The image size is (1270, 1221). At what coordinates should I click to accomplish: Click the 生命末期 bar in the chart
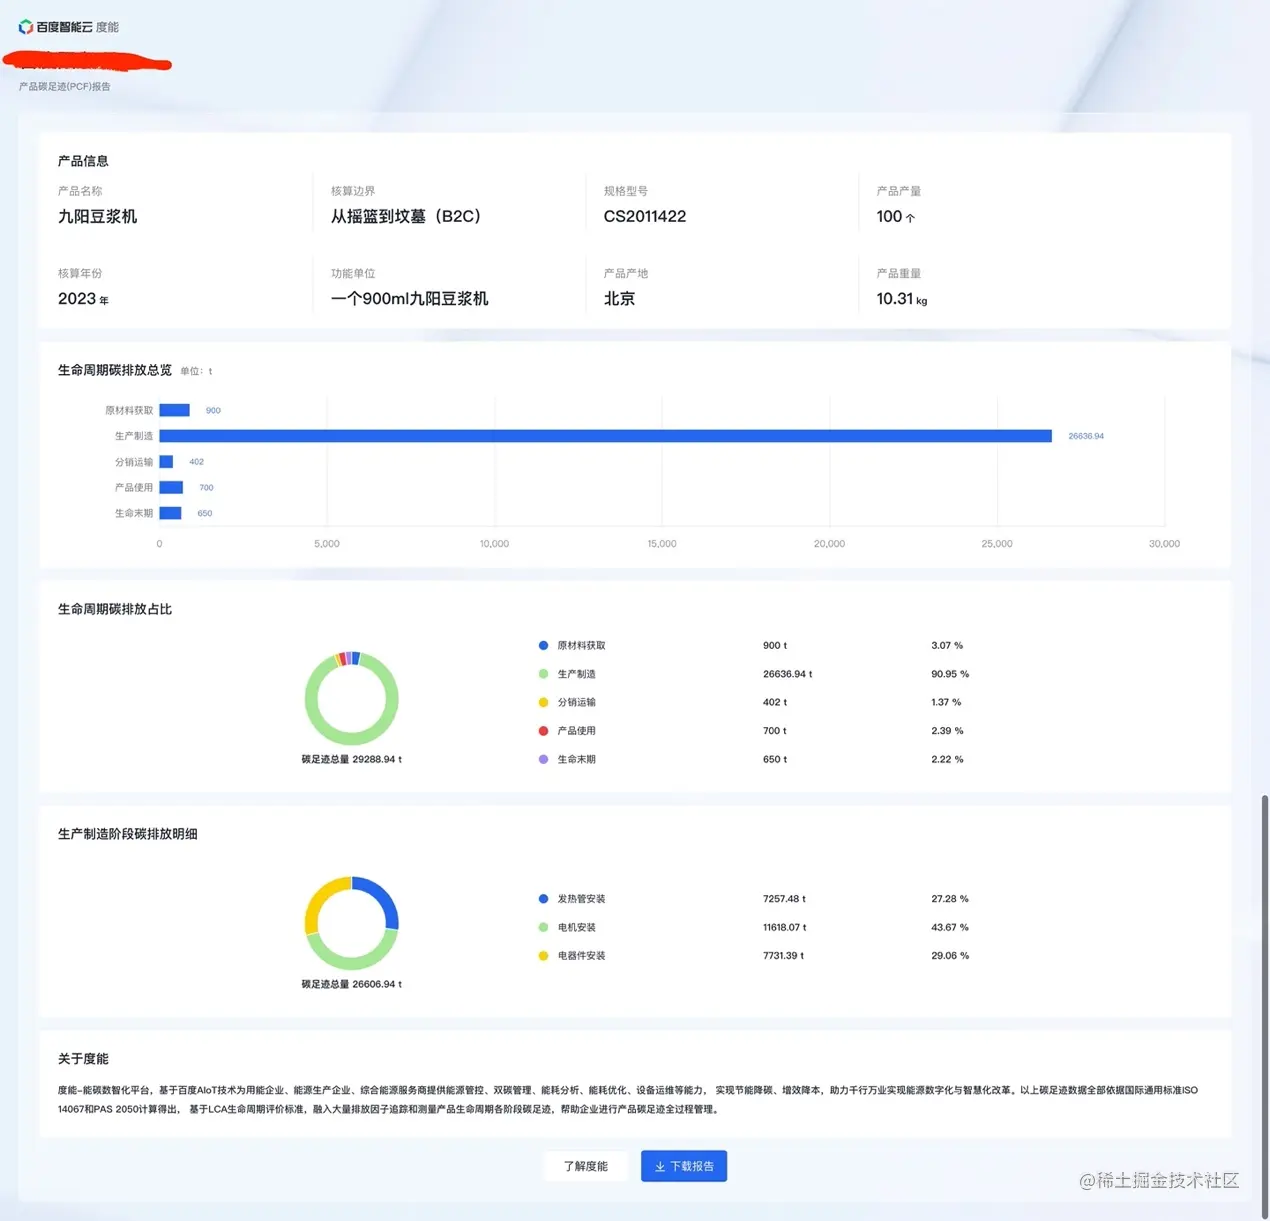pos(170,513)
